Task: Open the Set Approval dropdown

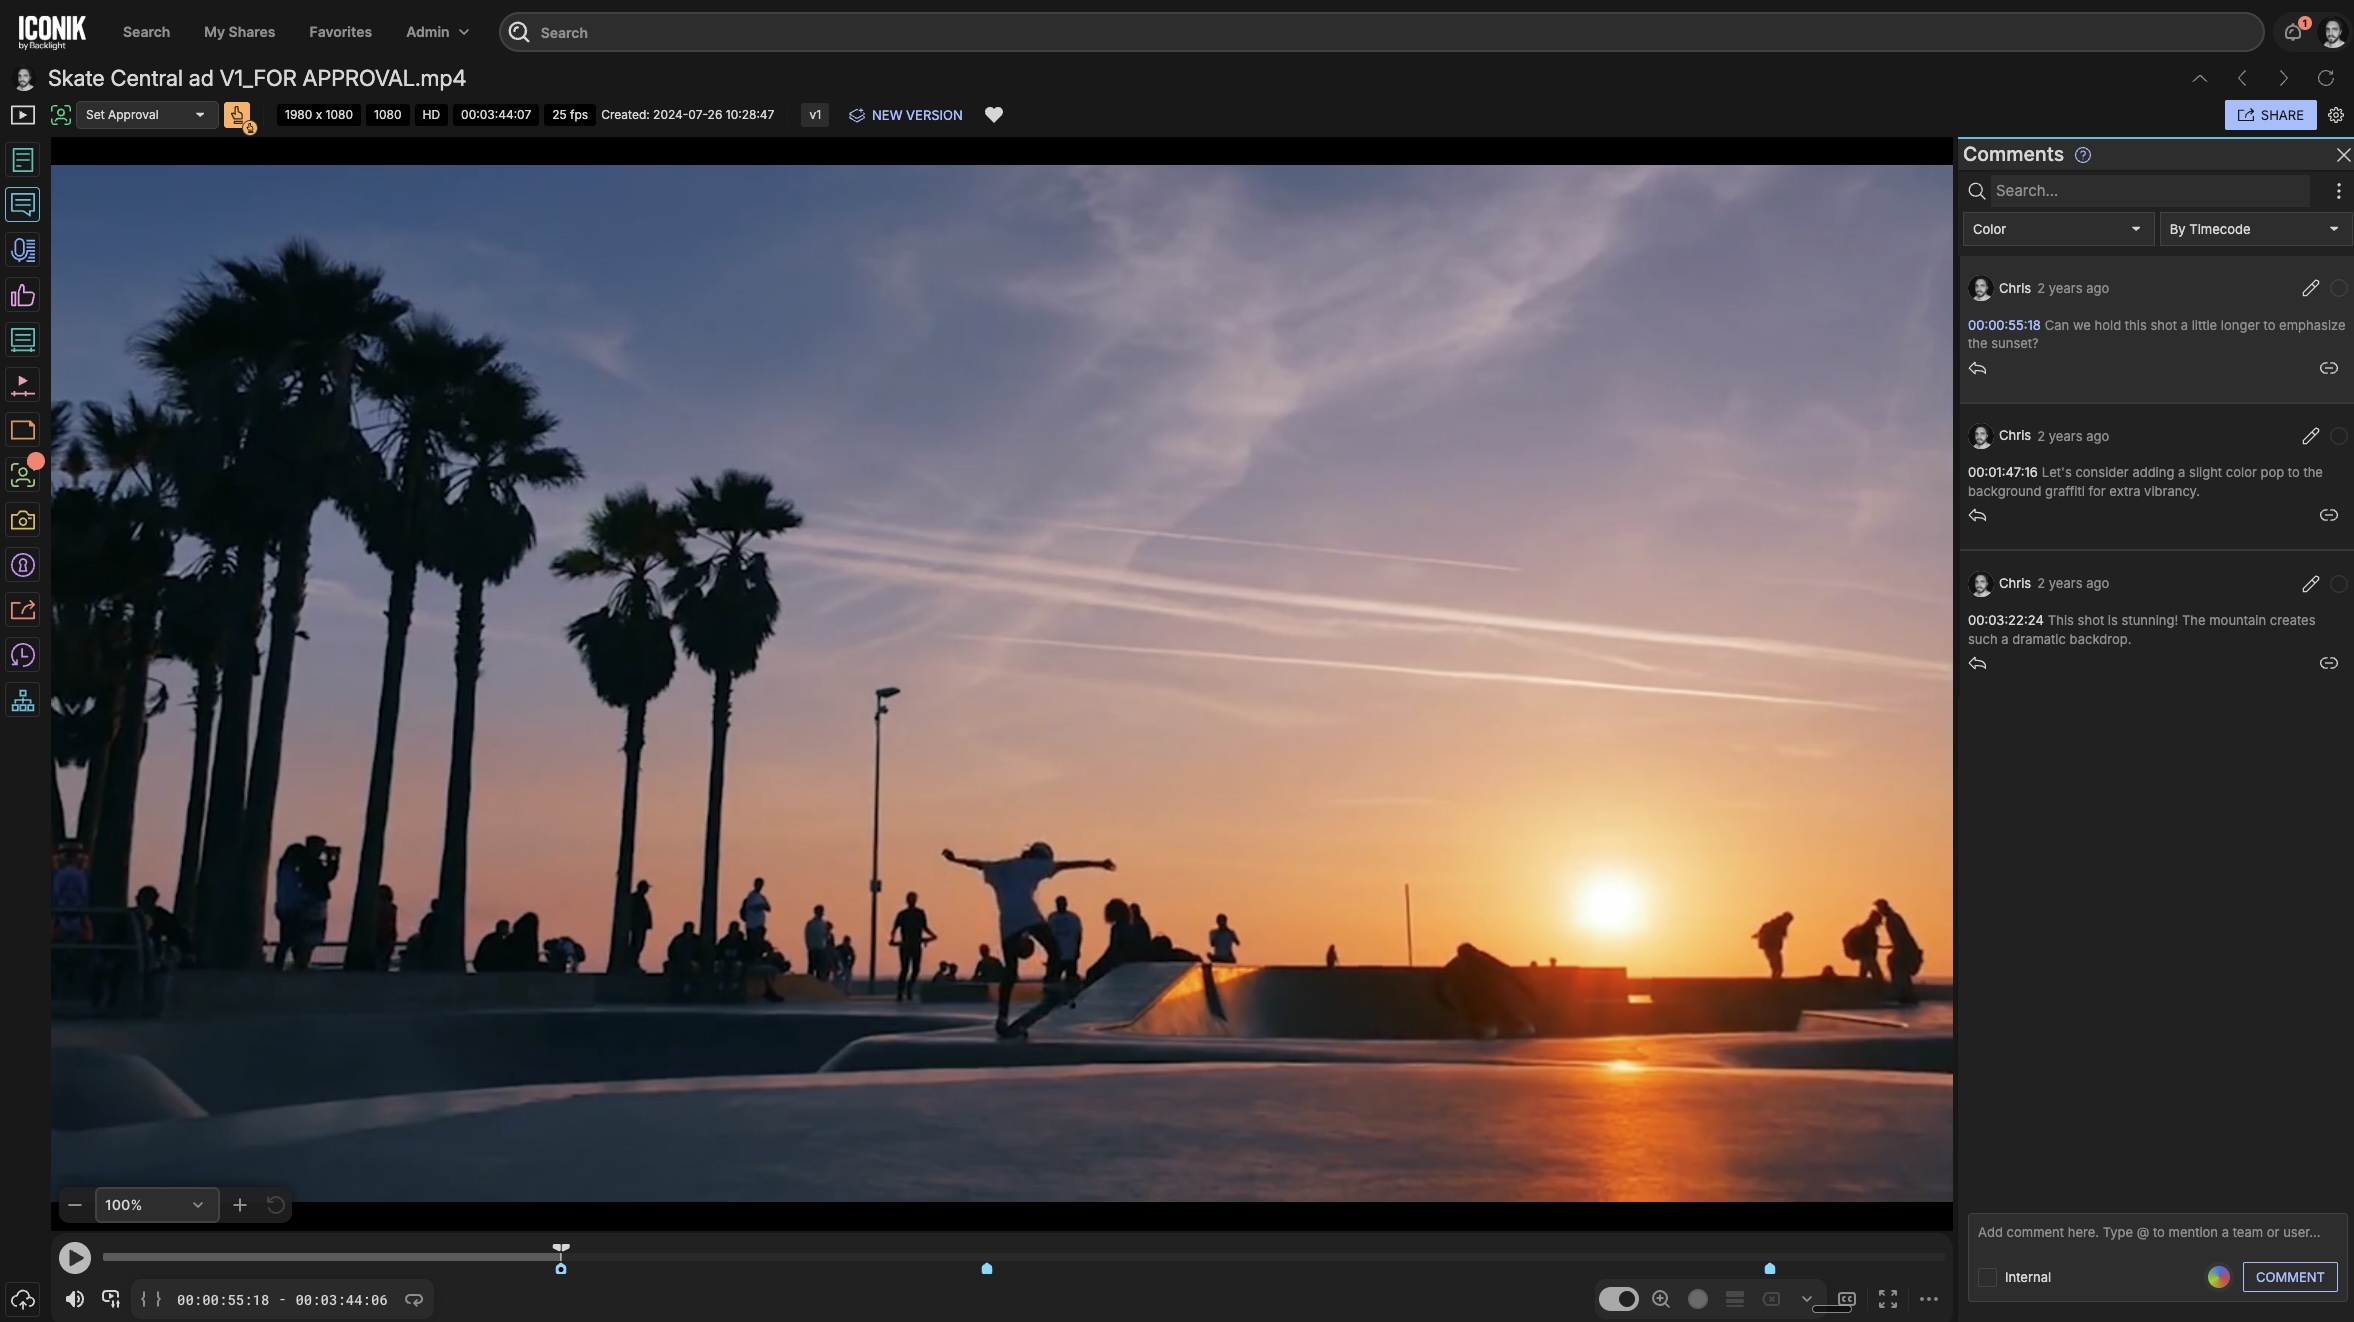Action: tap(146, 115)
